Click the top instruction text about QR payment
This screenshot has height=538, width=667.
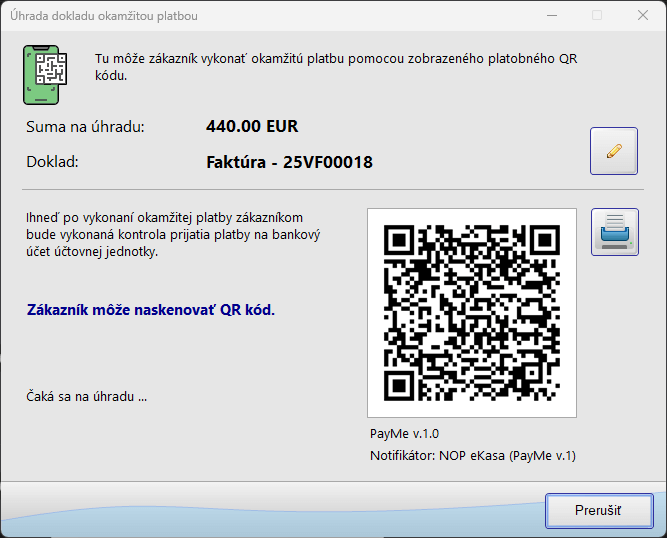[x=335, y=67]
